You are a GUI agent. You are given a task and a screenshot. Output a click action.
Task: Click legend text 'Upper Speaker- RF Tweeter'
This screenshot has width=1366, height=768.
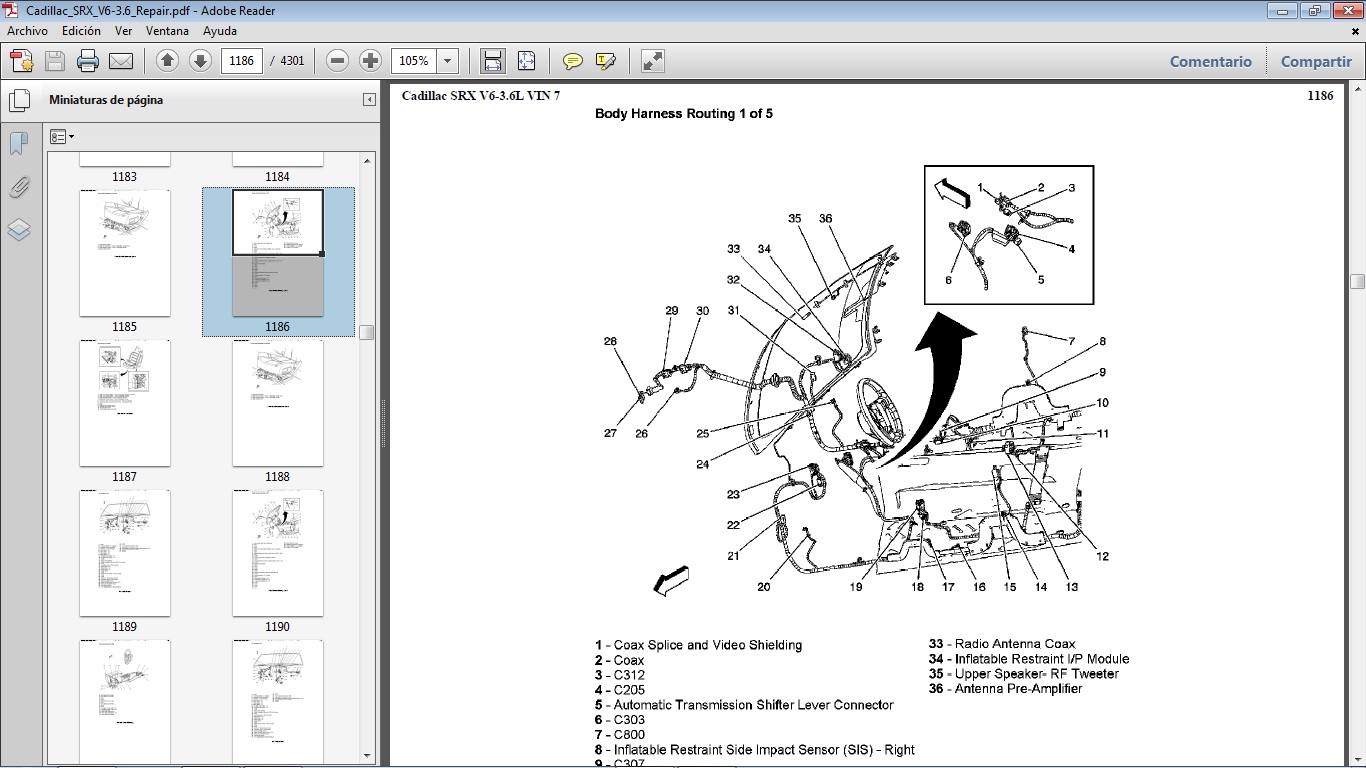(x=1037, y=674)
